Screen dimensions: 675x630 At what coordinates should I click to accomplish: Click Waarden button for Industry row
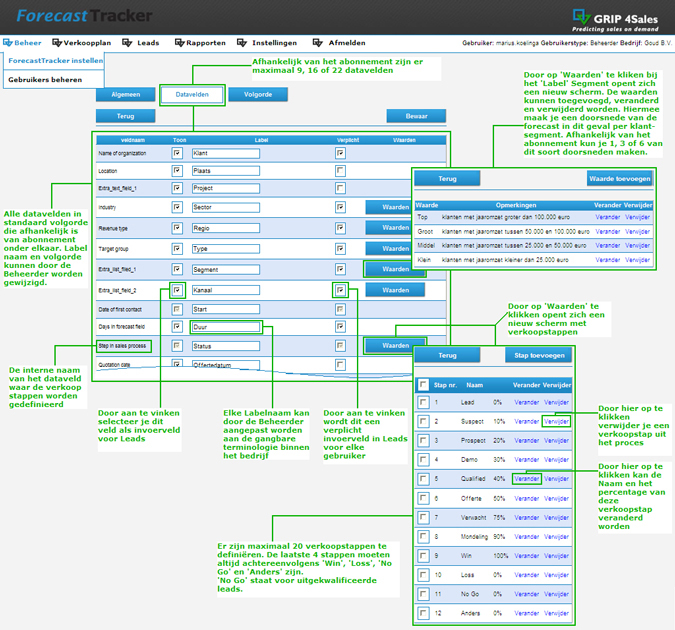pos(389,207)
